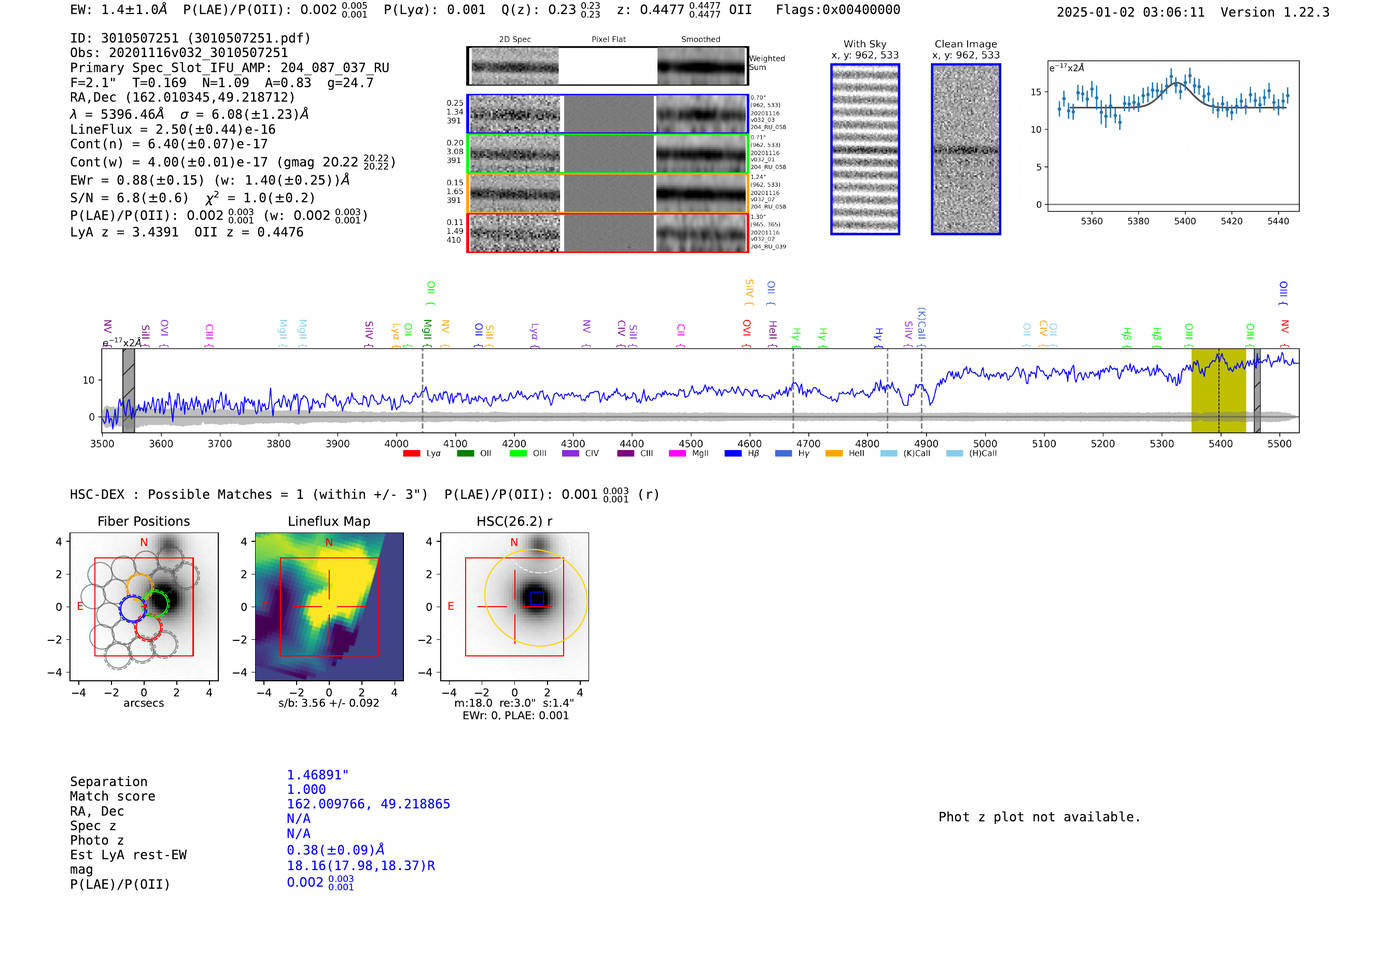The width and height of the screenshot is (1400, 953).
Task: Click the blue Hβ legend swatch
Action: coord(733,453)
